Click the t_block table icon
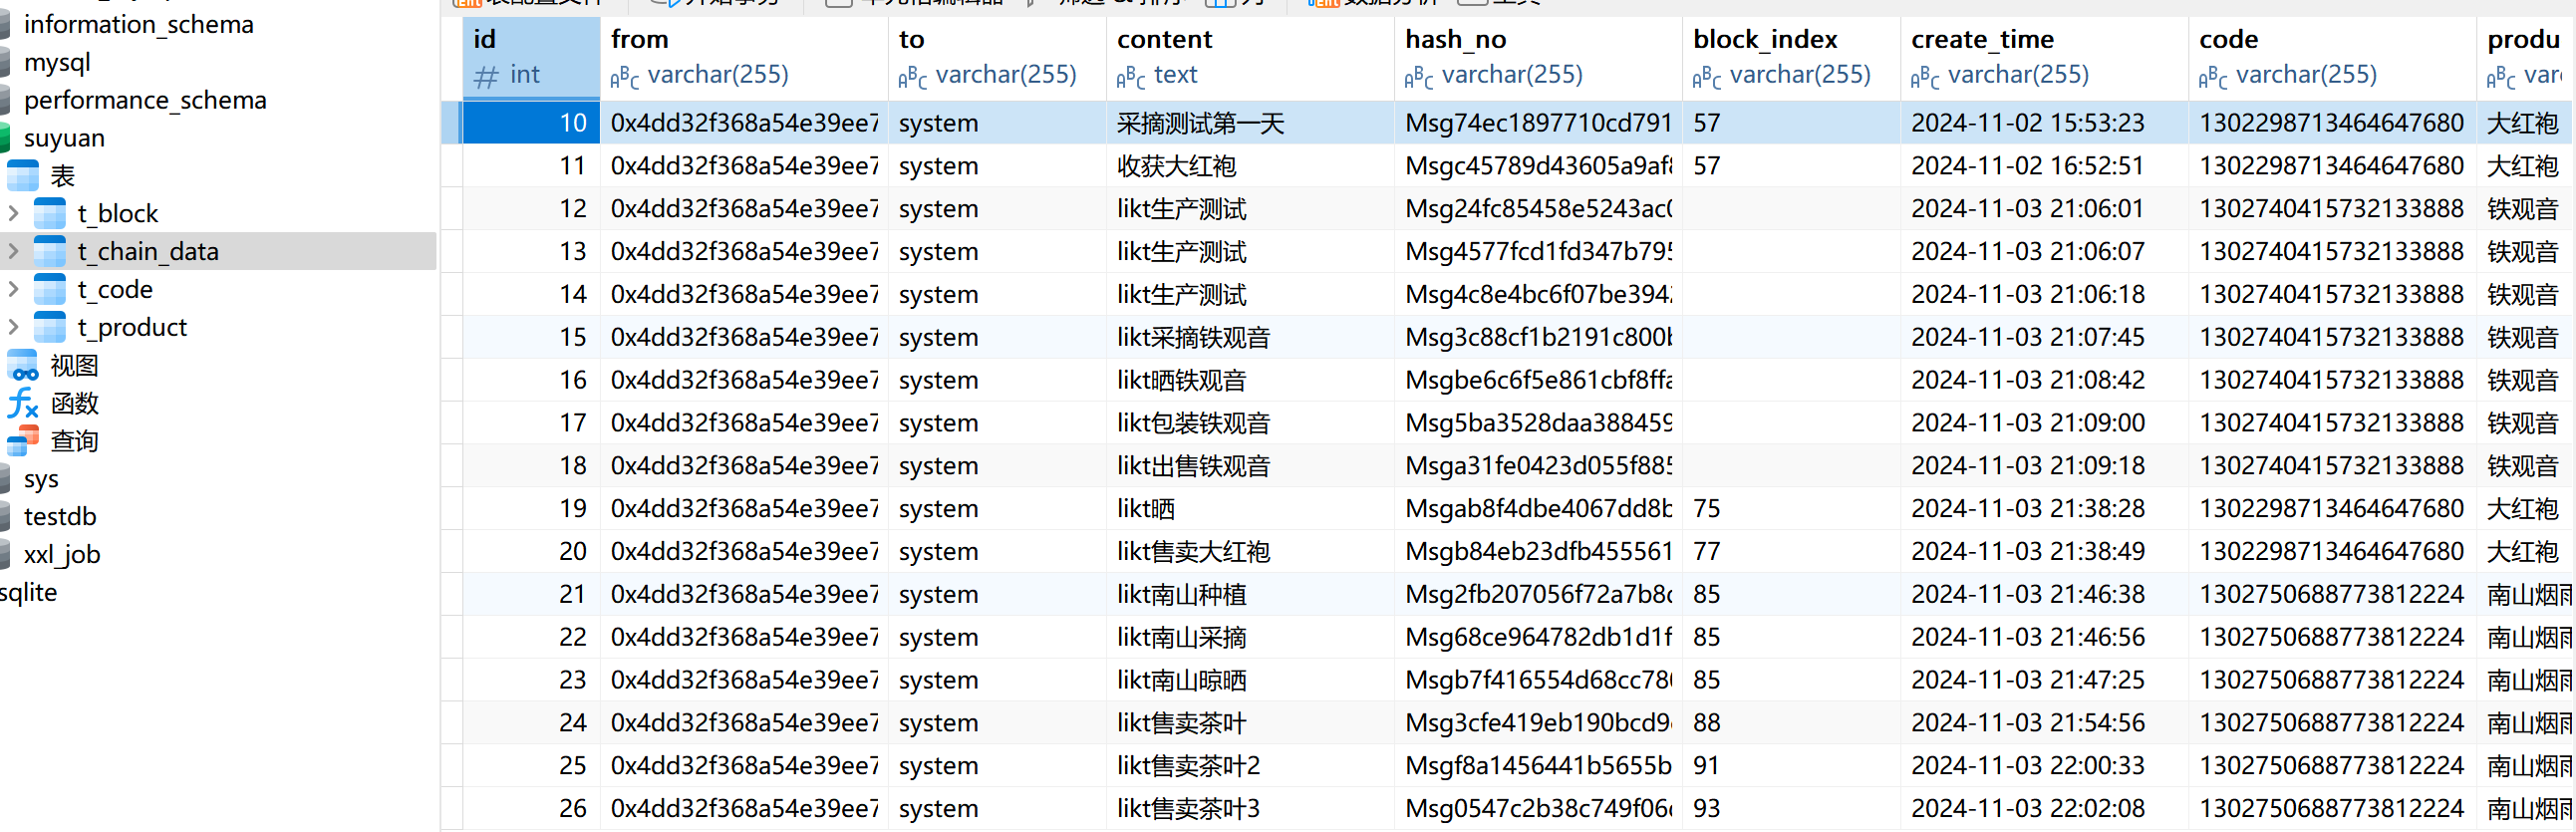 point(49,213)
